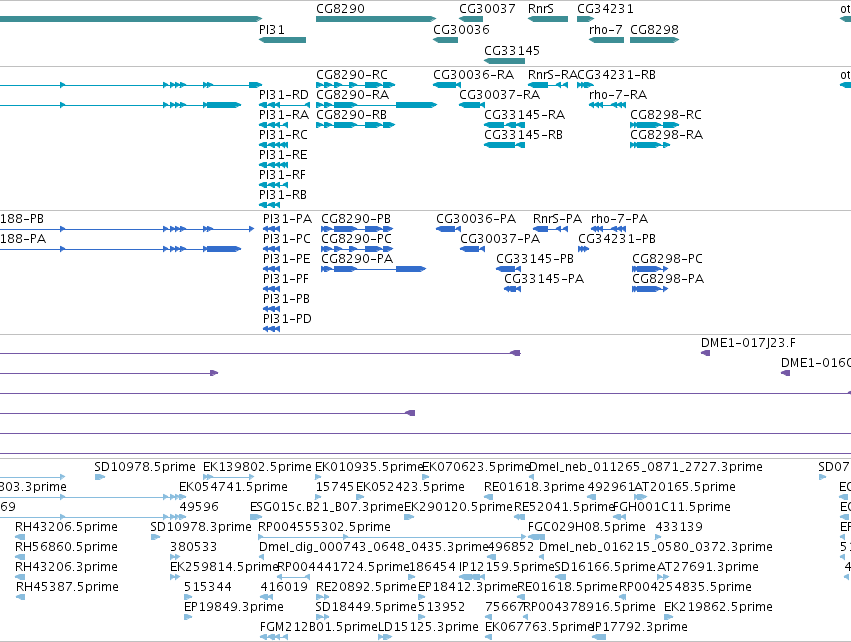Select the CG34231-RB transcript label
851x642 pixels.
[616, 74]
